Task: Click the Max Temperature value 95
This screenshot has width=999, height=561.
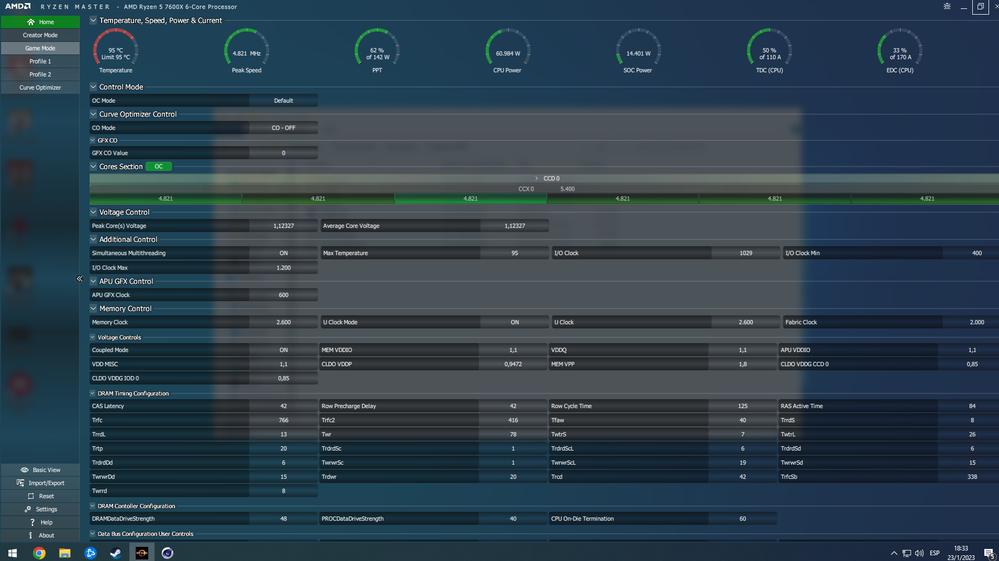Action: [x=514, y=253]
